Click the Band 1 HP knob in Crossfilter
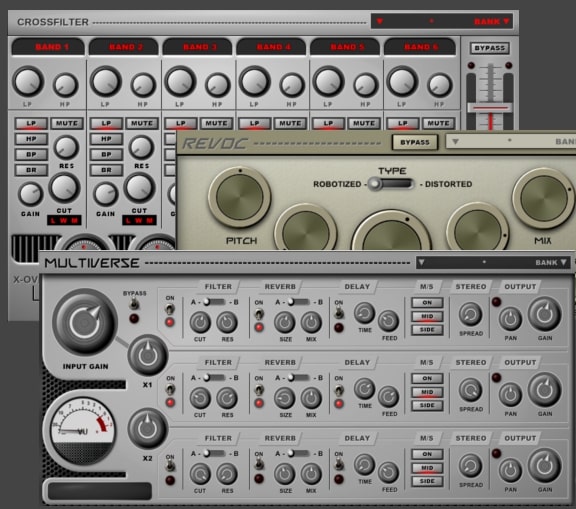The width and height of the screenshot is (576, 509). point(66,85)
